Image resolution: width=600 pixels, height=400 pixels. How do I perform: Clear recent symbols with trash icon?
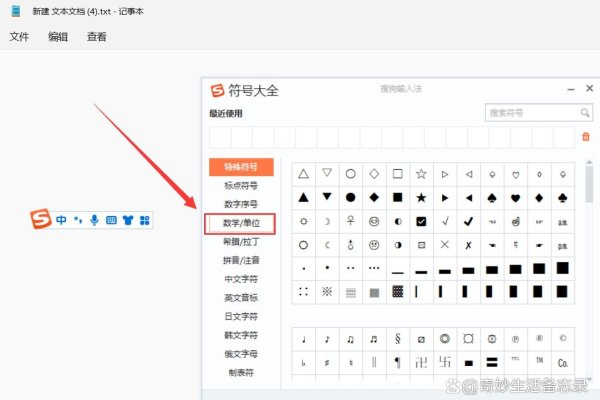click(x=586, y=137)
